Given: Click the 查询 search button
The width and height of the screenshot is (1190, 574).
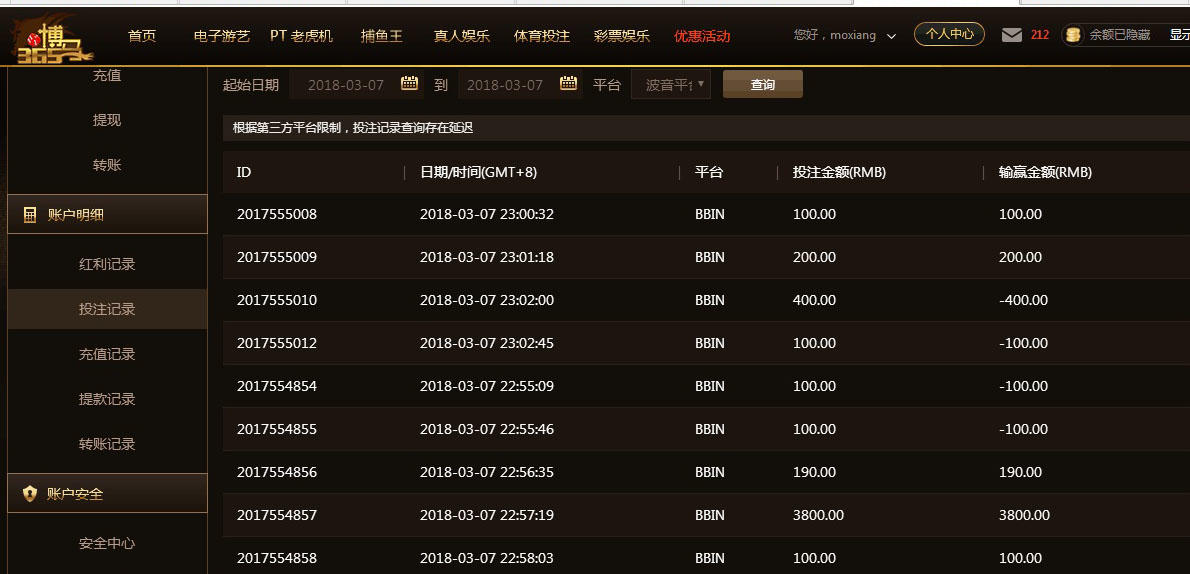Looking at the screenshot, I should tap(763, 84).
